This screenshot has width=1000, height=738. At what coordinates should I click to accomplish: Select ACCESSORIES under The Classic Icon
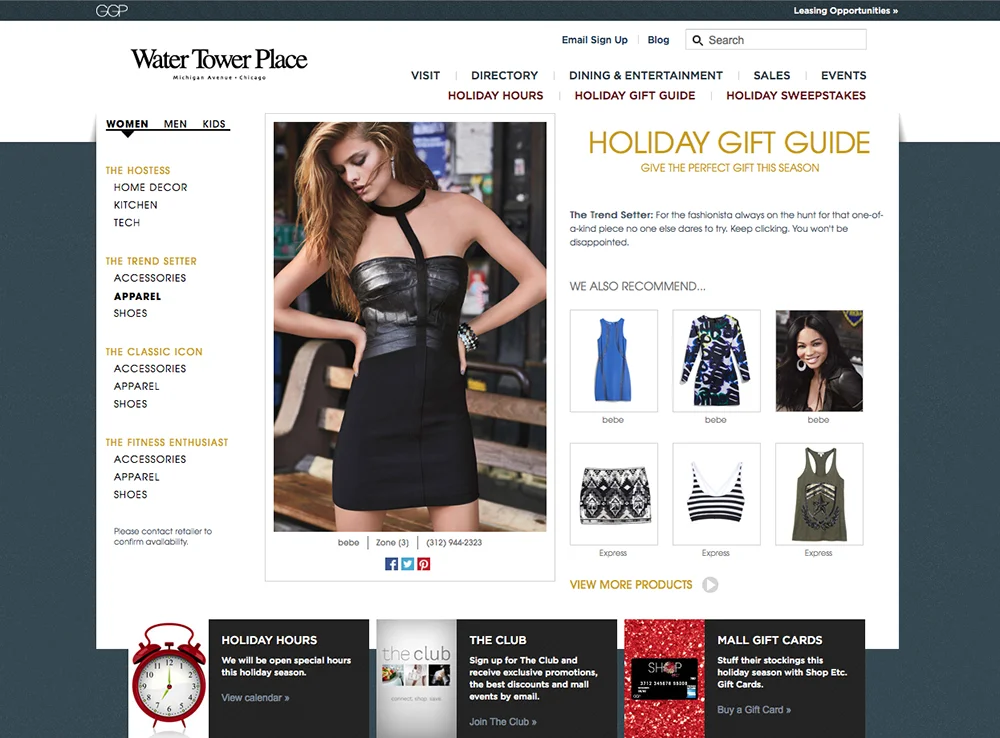click(x=150, y=369)
